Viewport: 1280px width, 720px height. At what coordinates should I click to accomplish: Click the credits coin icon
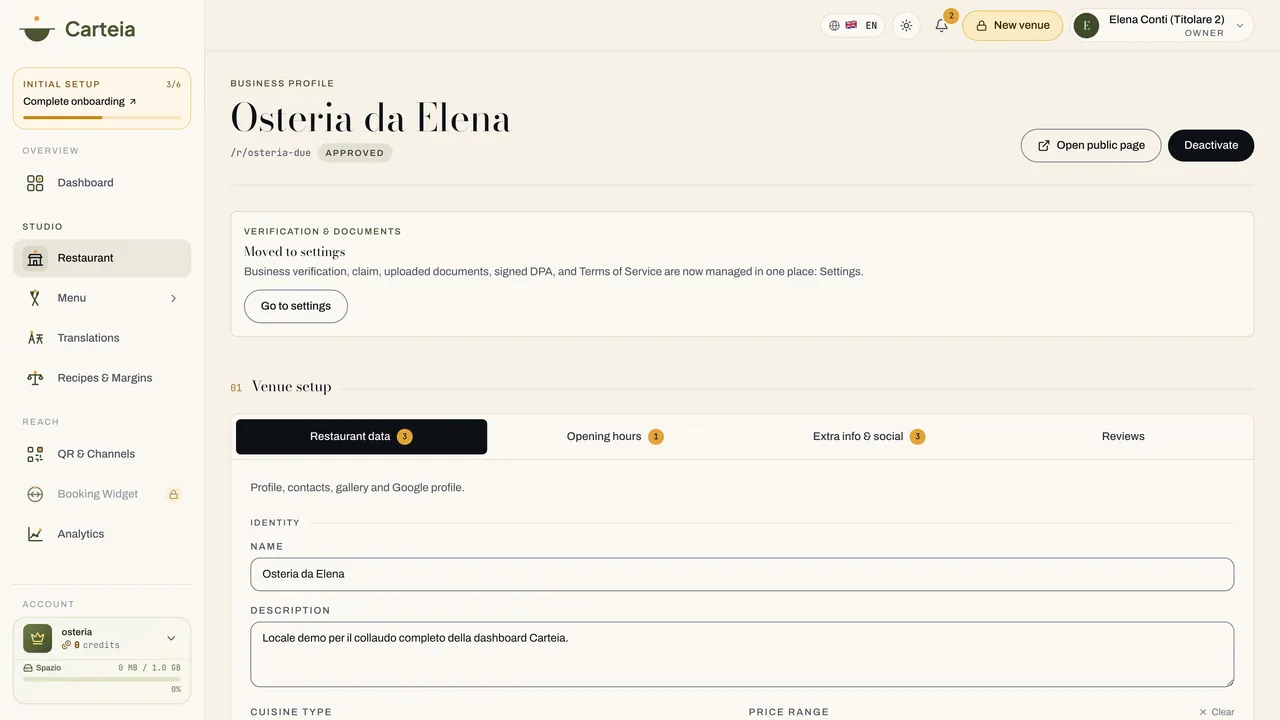[66, 645]
